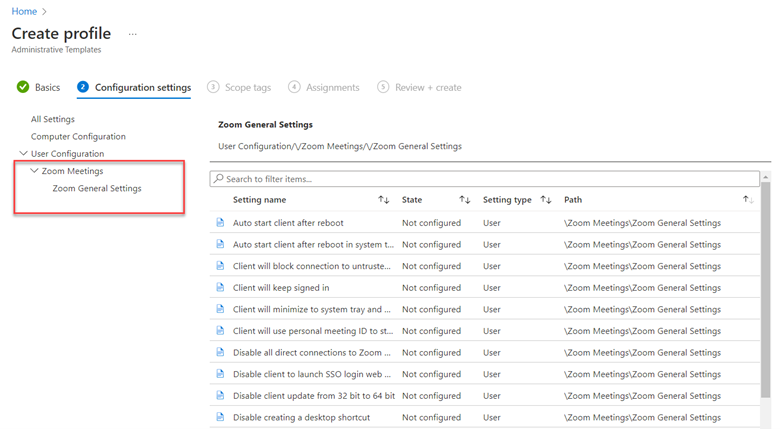
Task: Click the step 5 circle for Review + create
Action: tap(383, 87)
